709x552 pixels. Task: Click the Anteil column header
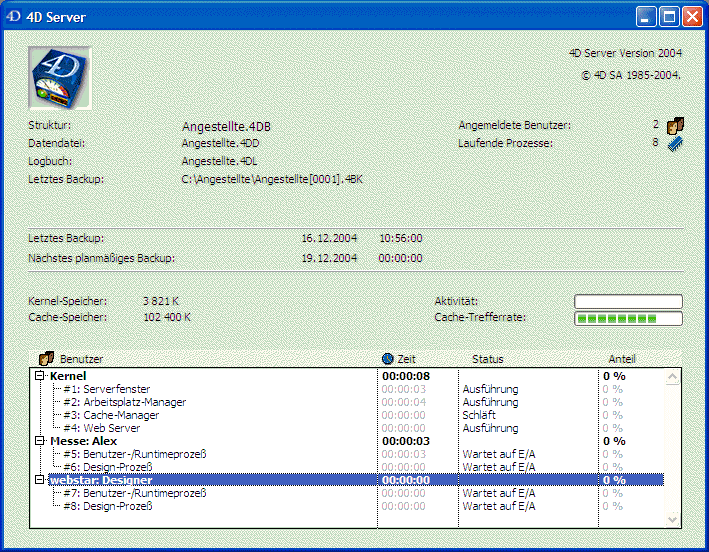(x=621, y=359)
